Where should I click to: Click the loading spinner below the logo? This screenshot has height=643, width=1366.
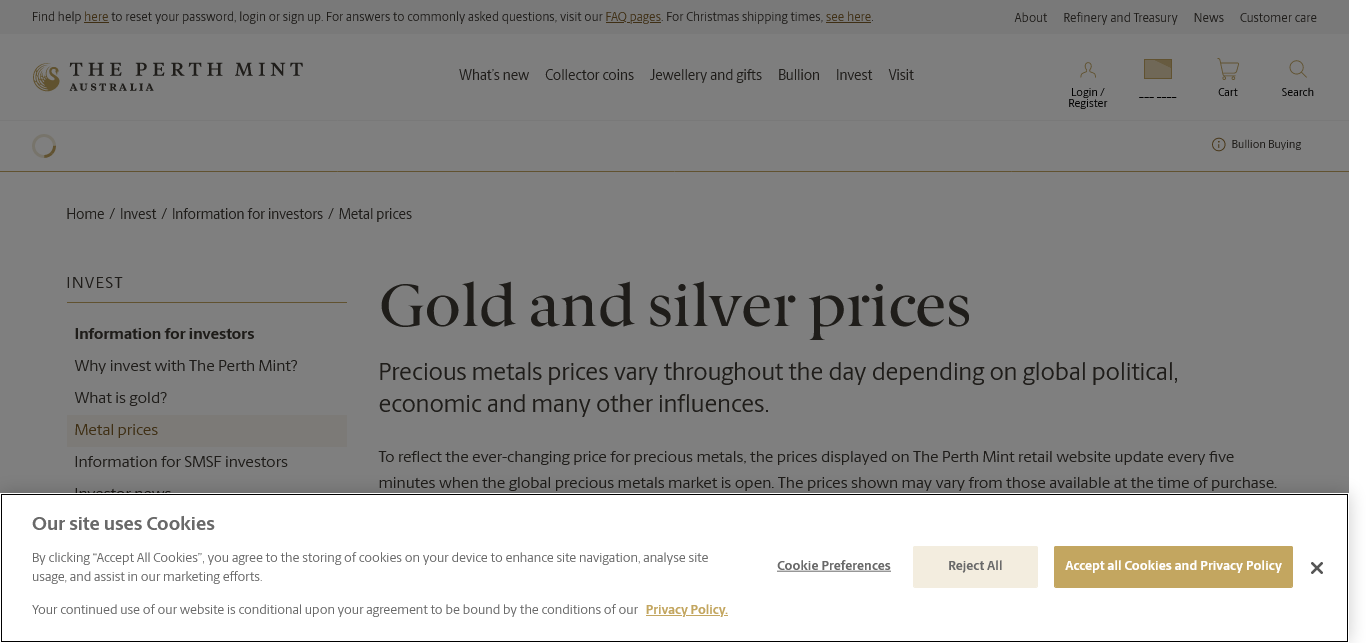[x=44, y=146]
